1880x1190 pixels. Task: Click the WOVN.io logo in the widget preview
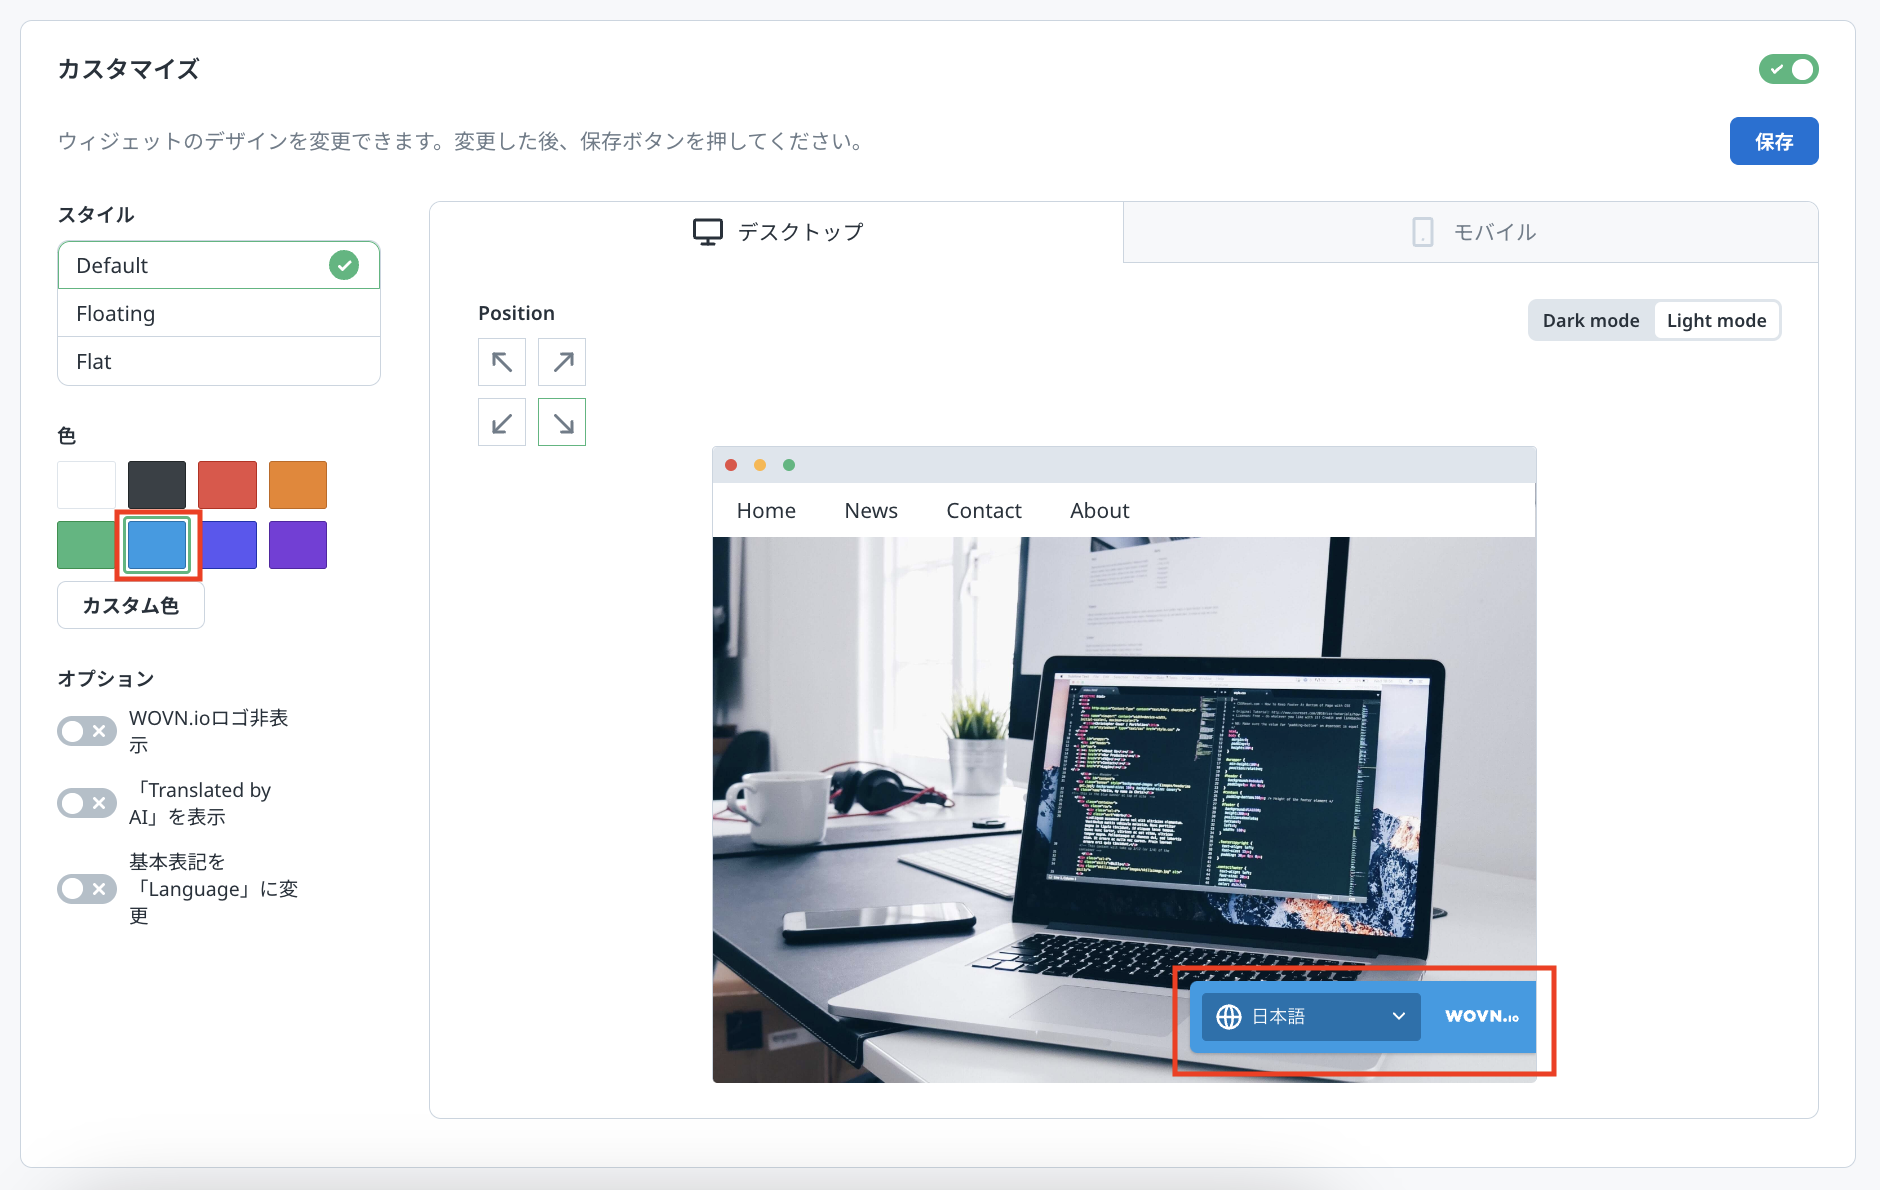1481,1017
